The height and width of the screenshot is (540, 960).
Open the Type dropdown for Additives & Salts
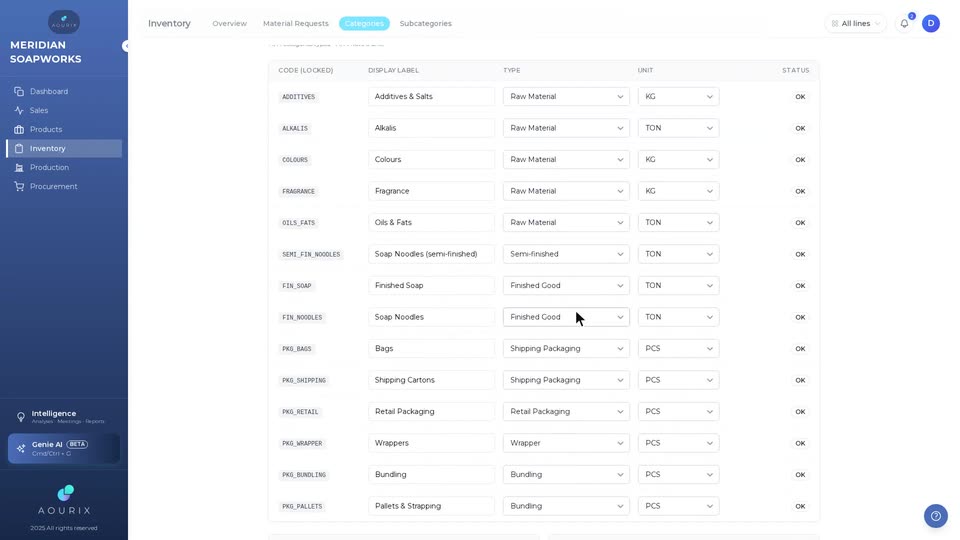click(x=566, y=97)
